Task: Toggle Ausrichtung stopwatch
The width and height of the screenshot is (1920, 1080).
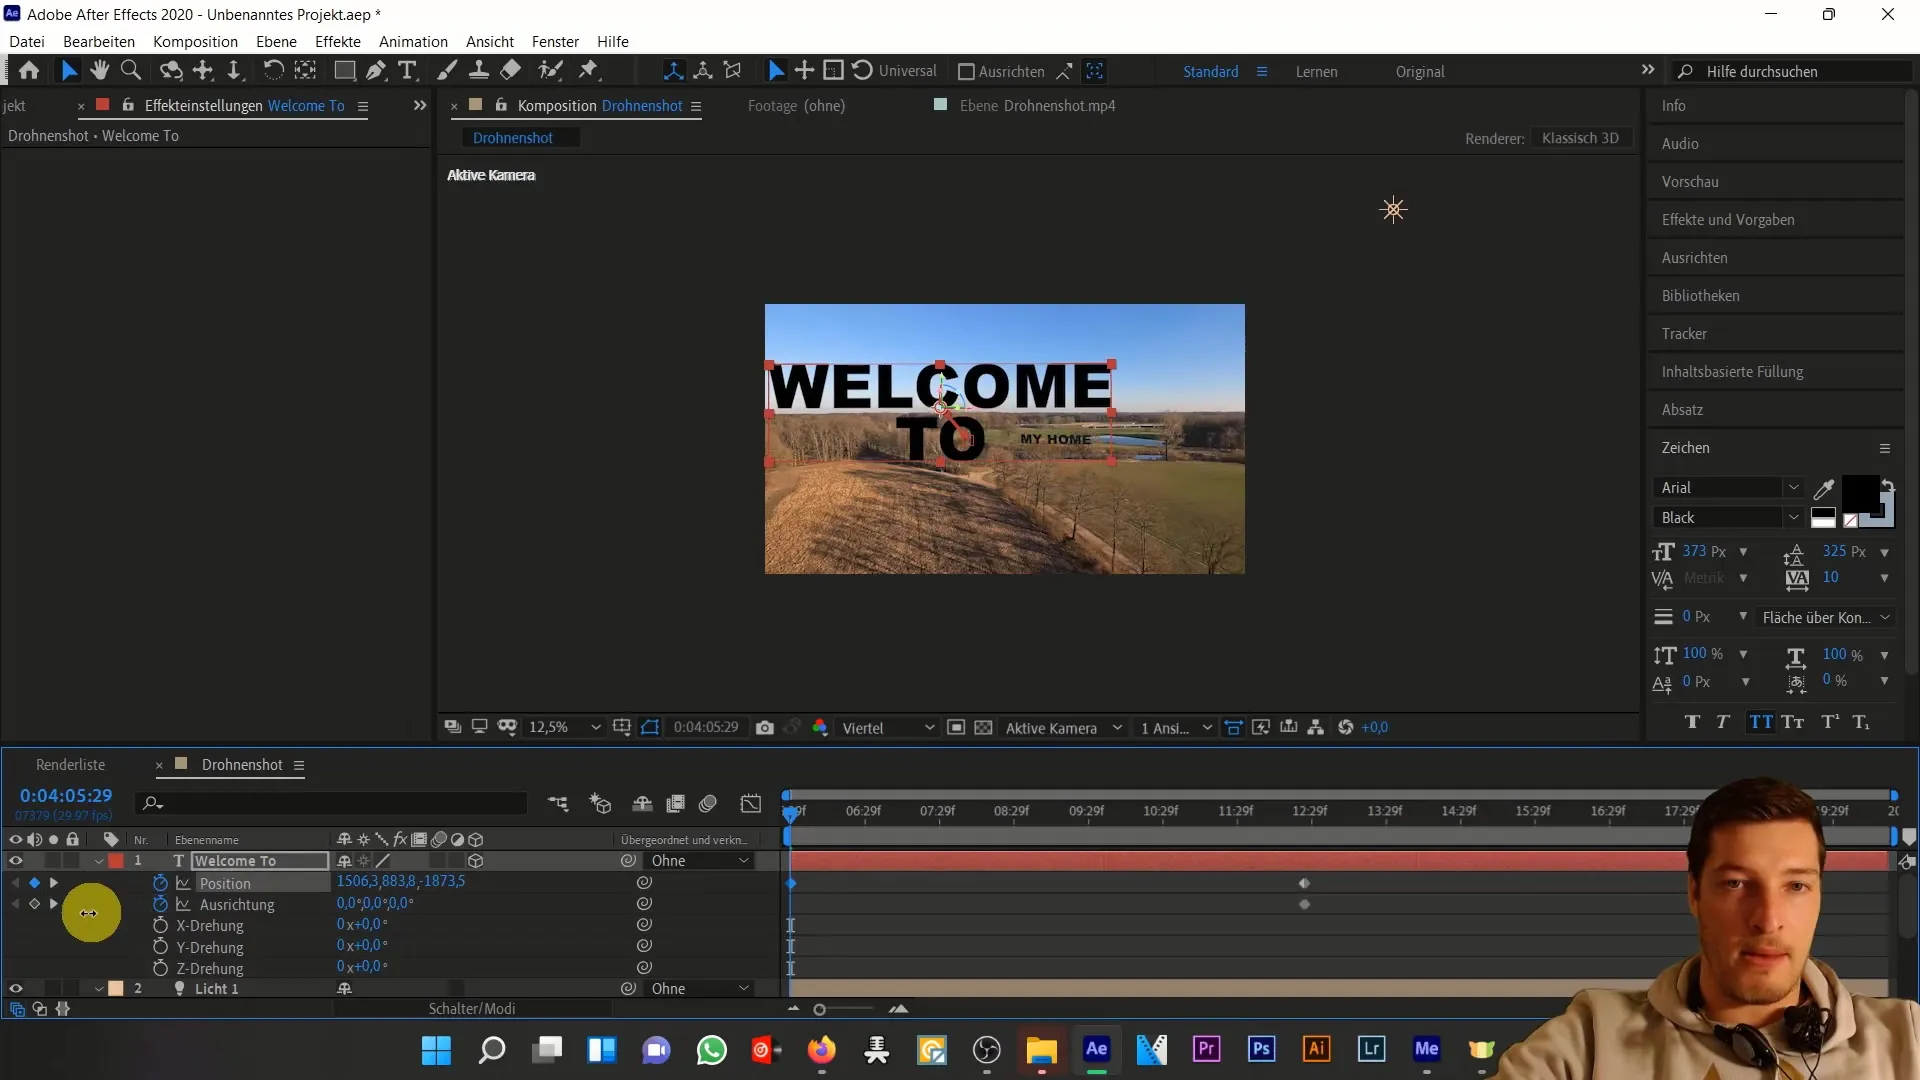Action: 160,904
